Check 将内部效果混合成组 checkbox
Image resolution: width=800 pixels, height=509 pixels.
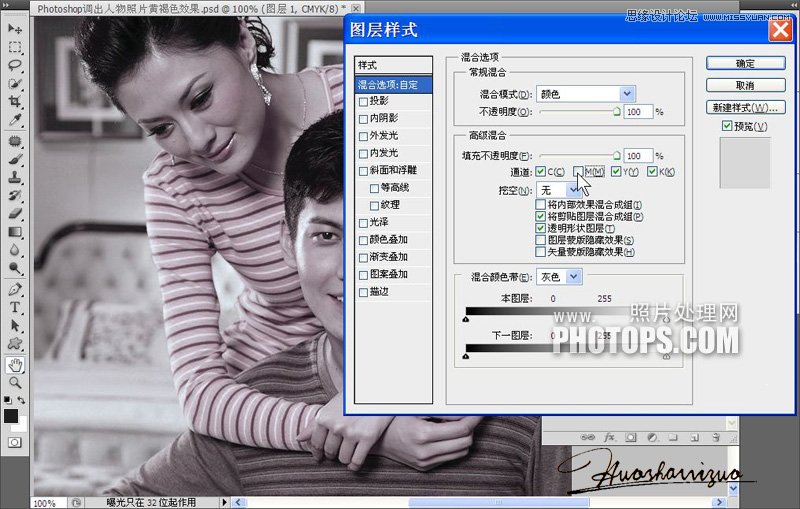(x=540, y=205)
